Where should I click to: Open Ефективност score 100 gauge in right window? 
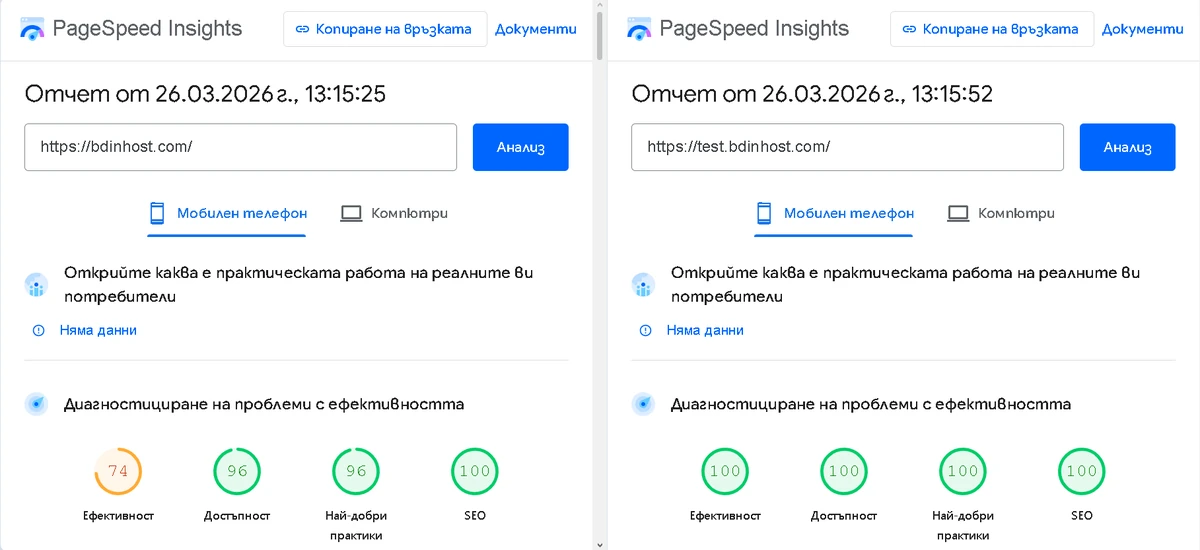coord(725,472)
